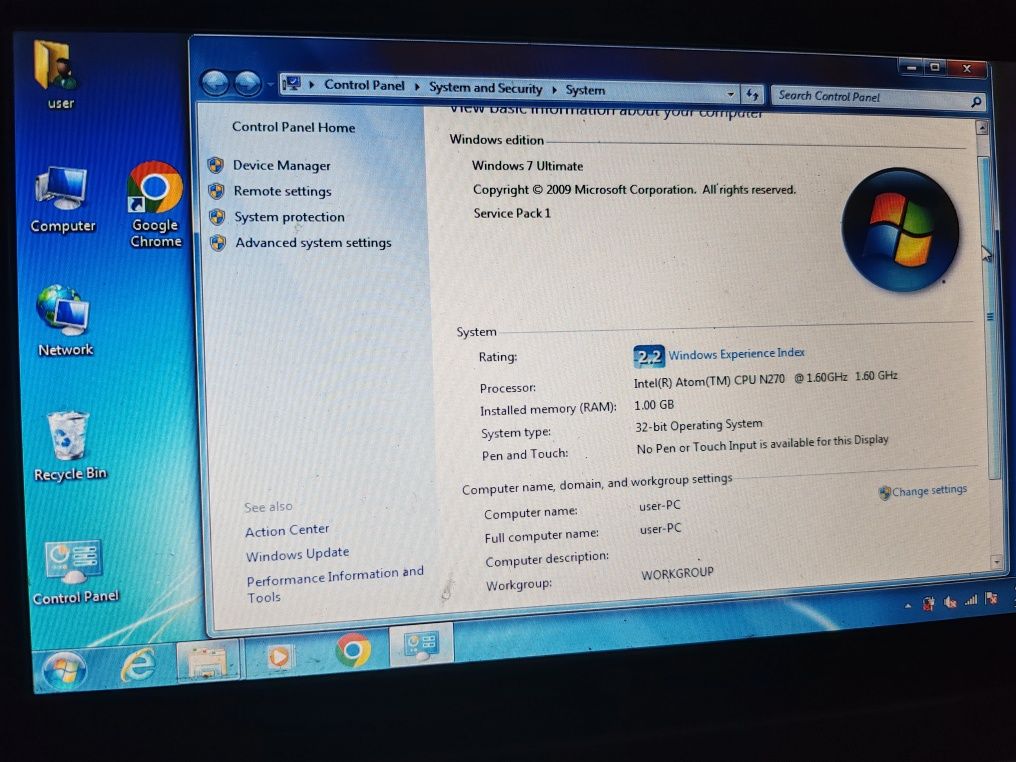Click the 2.2 rating score badge
This screenshot has width=1016, height=762.
point(649,356)
